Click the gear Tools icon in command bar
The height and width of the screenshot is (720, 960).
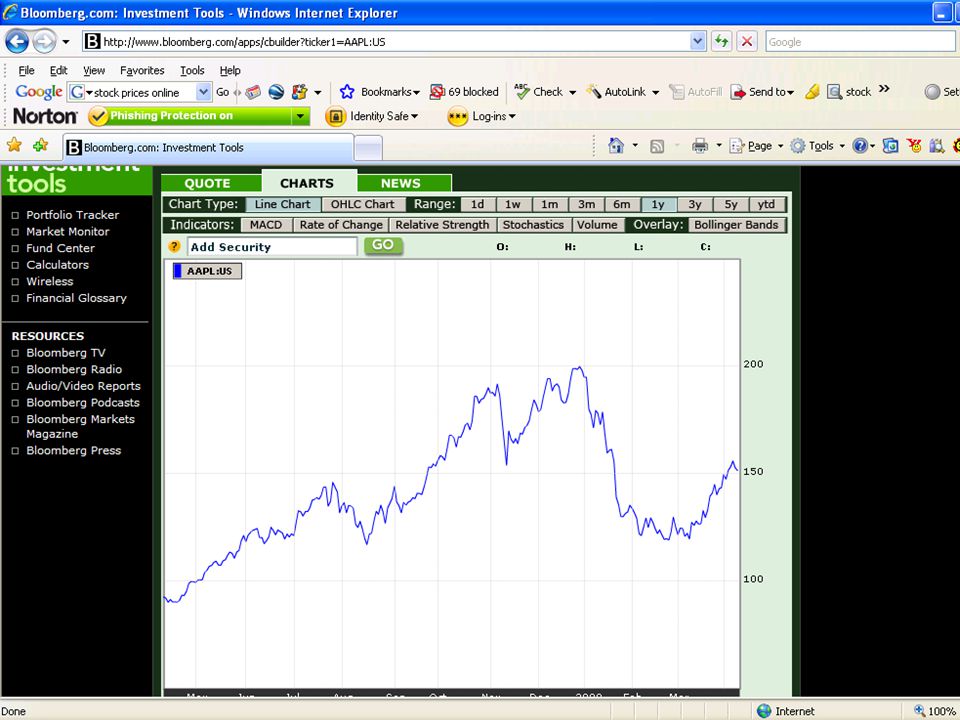pos(797,146)
